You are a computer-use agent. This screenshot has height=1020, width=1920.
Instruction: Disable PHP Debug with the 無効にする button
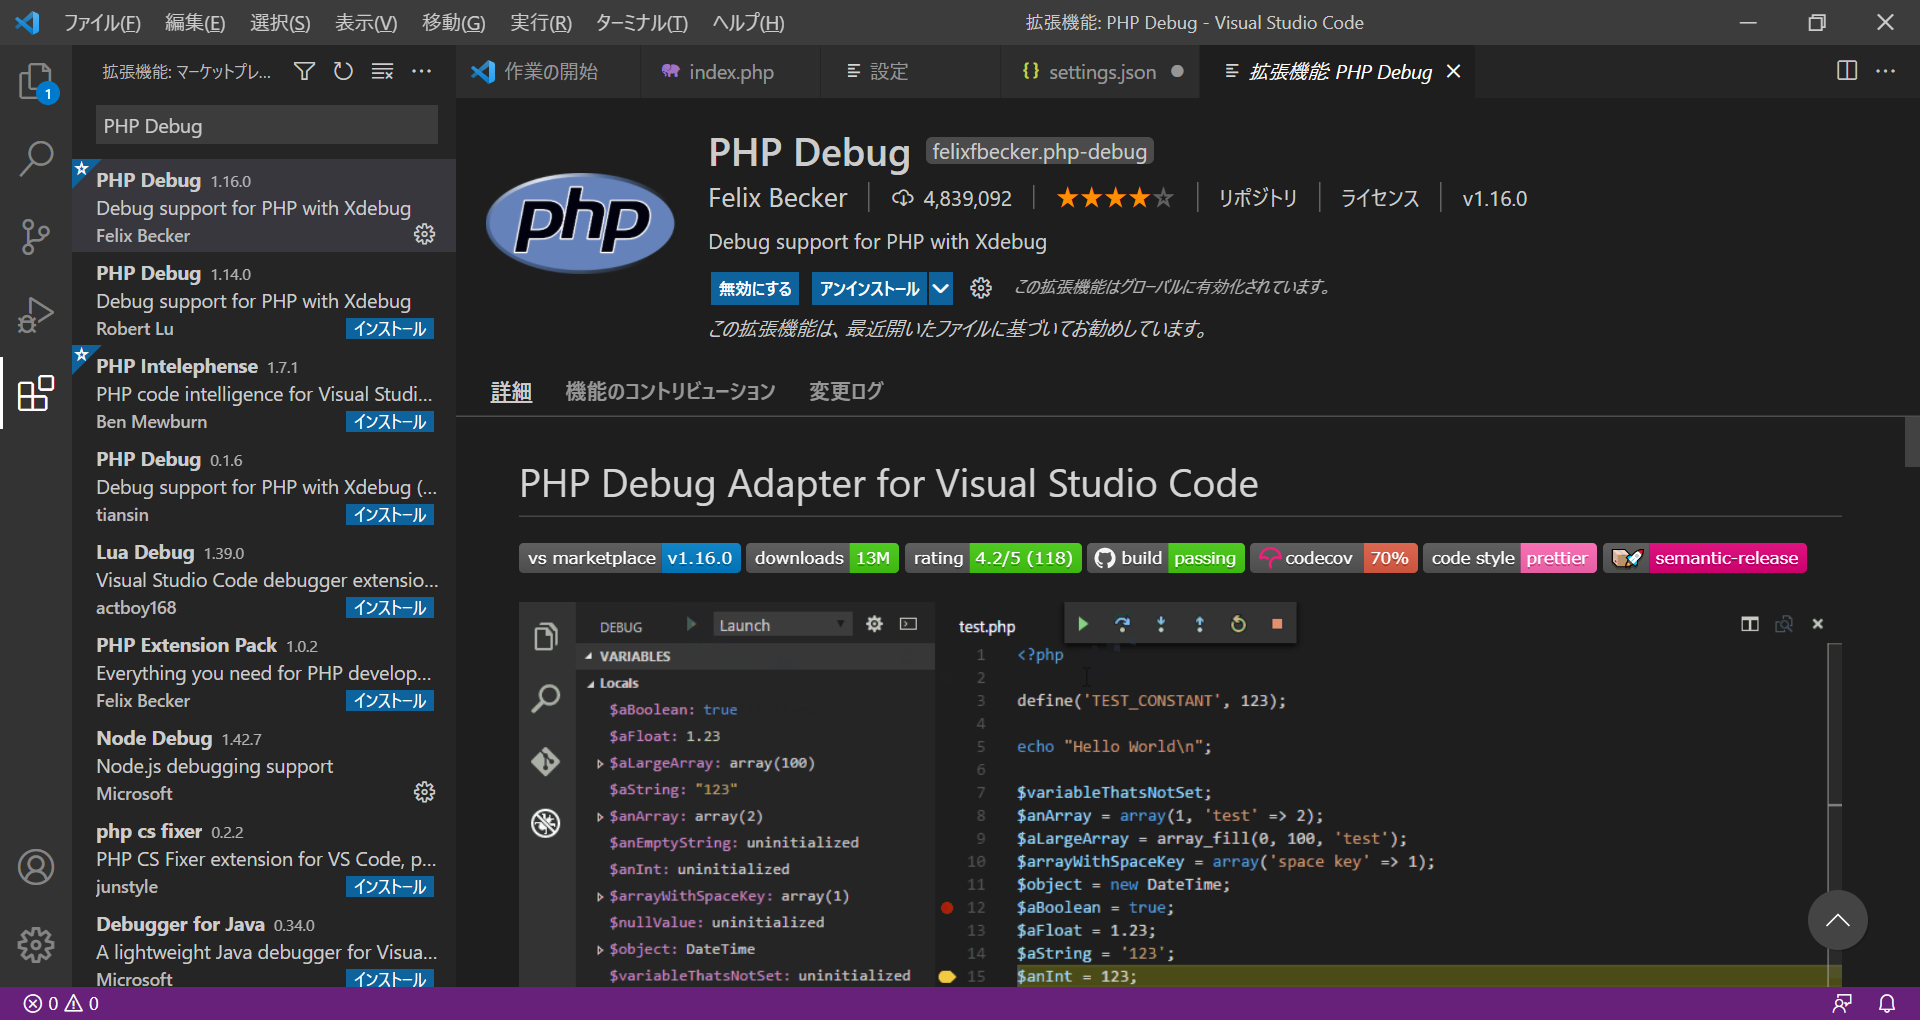click(754, 288)
